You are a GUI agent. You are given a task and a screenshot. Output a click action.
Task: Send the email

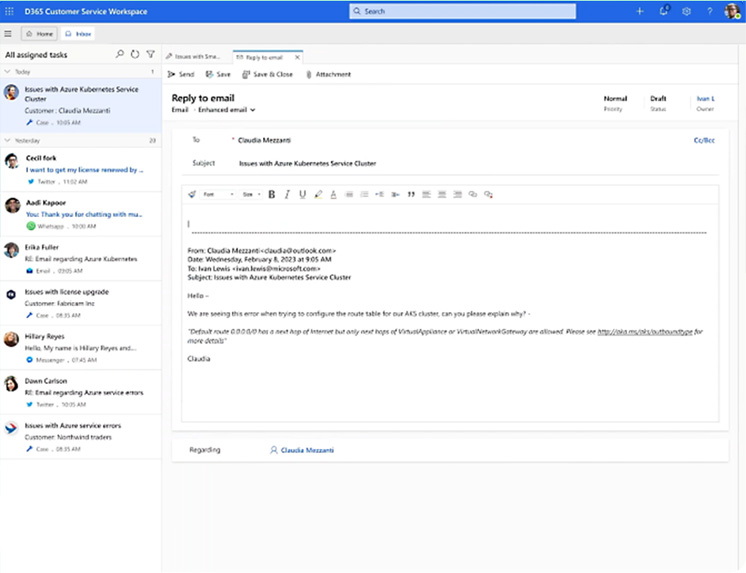tap(181, 74)
